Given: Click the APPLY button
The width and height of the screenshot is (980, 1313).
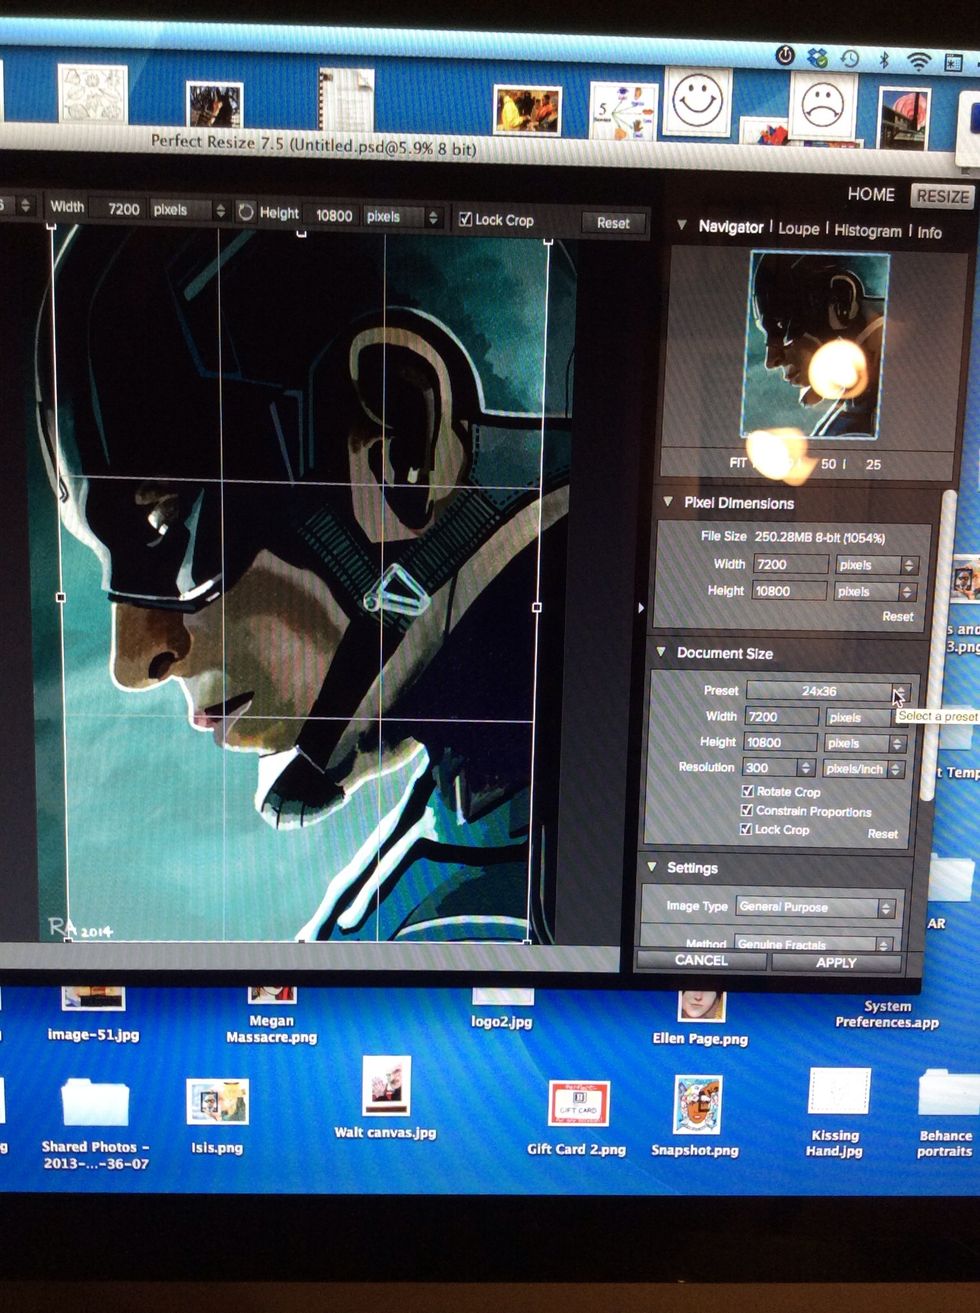Looking at the screenshot, I should point(836,962).
